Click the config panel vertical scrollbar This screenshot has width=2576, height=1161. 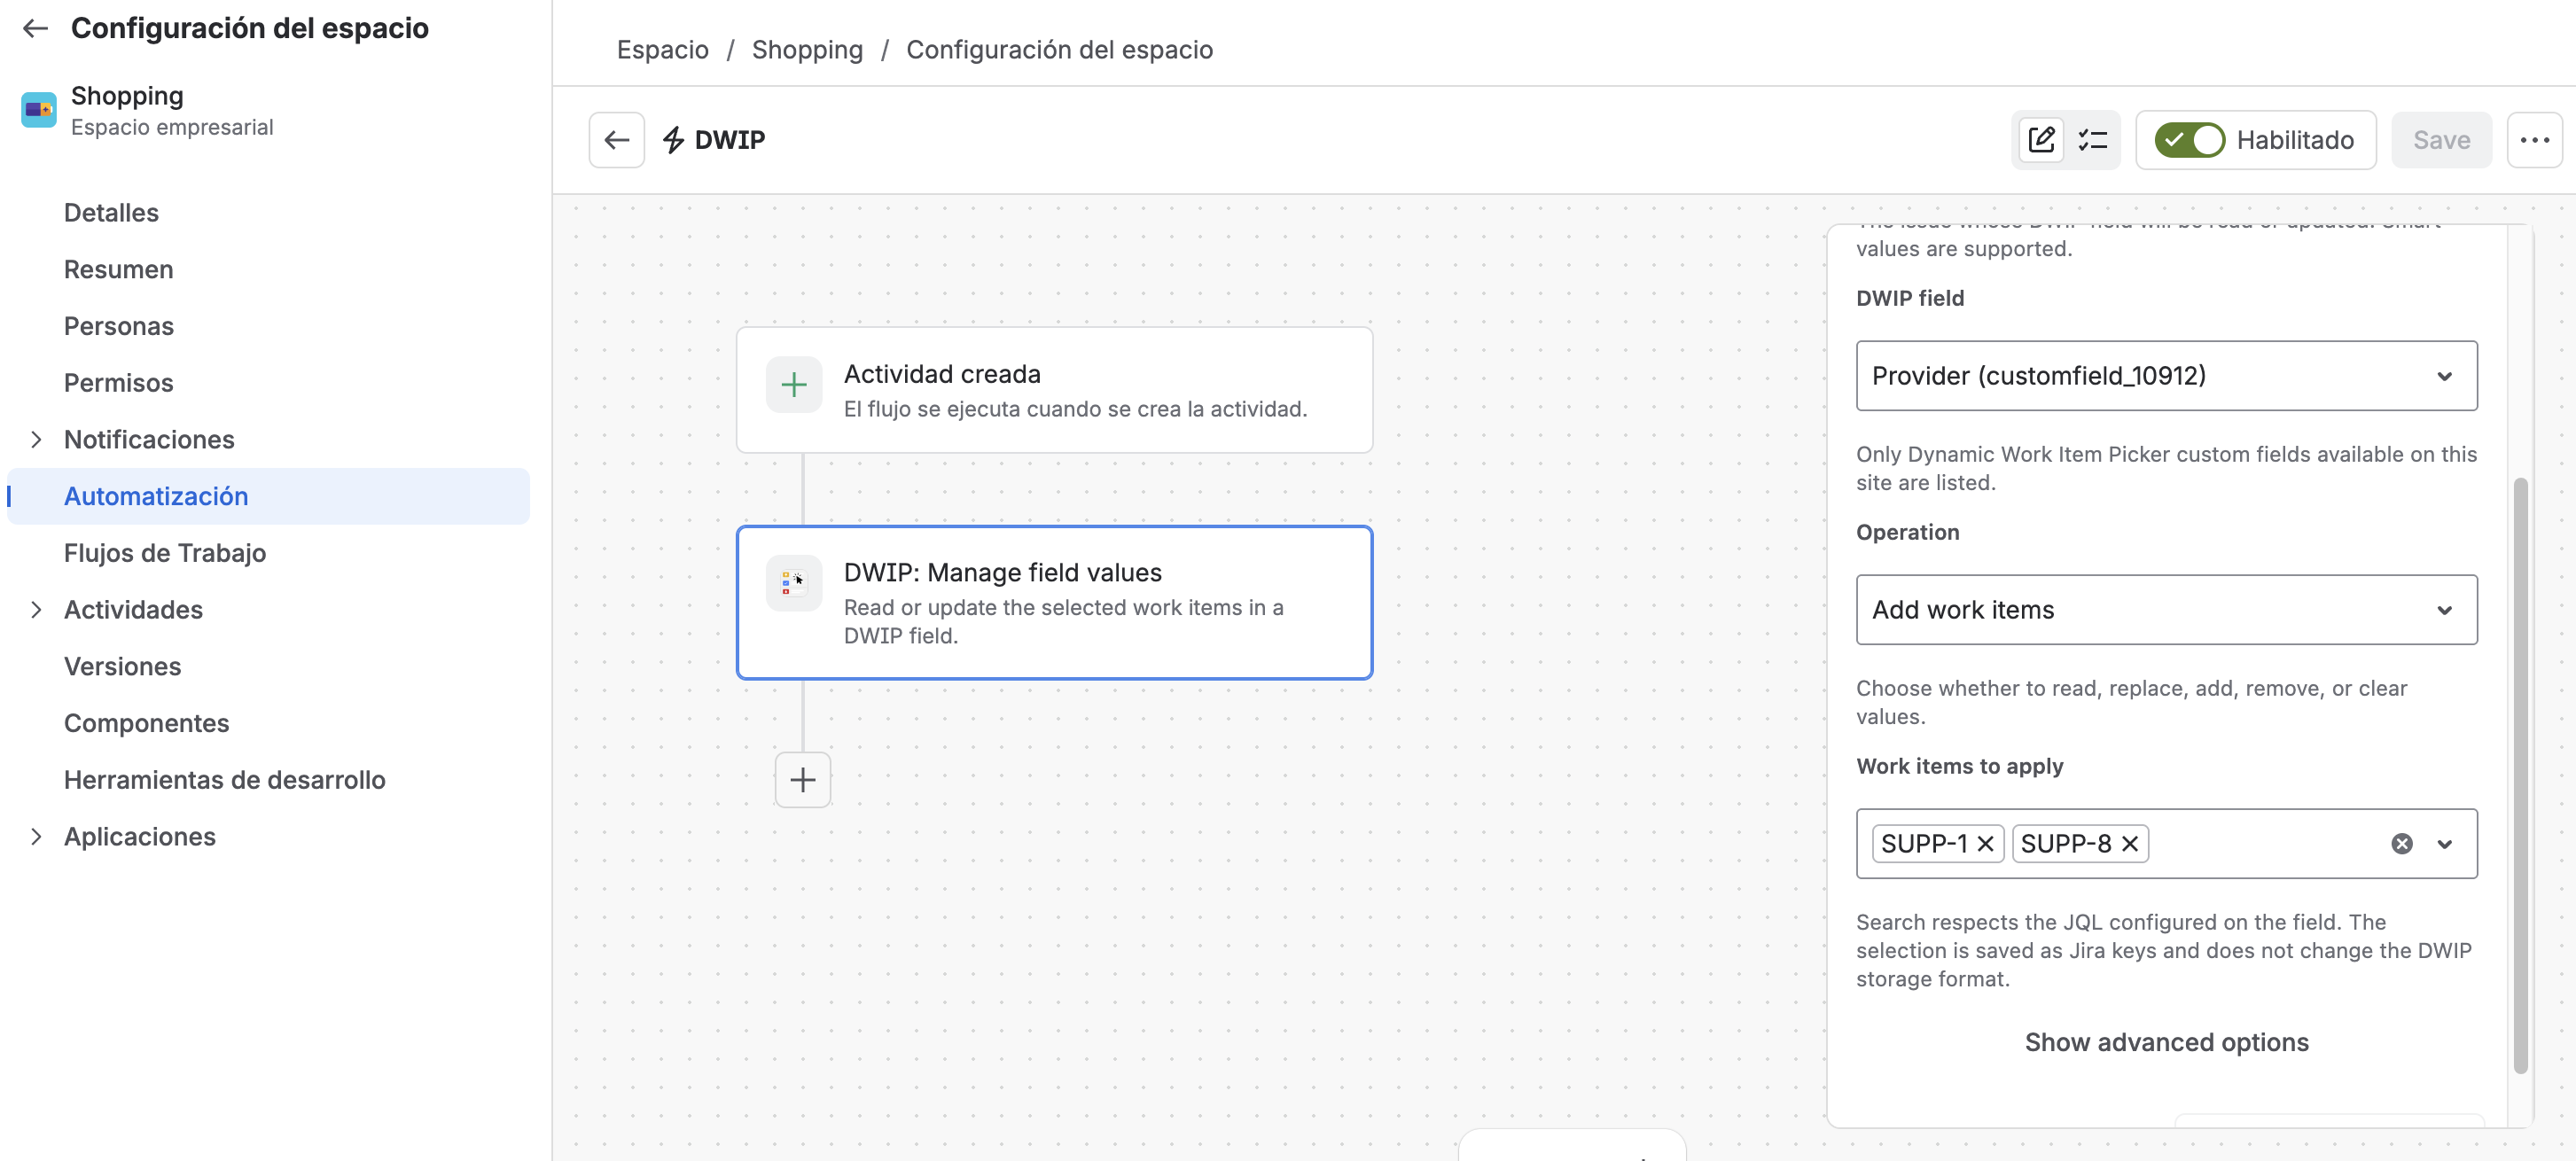pos(2520,775)
